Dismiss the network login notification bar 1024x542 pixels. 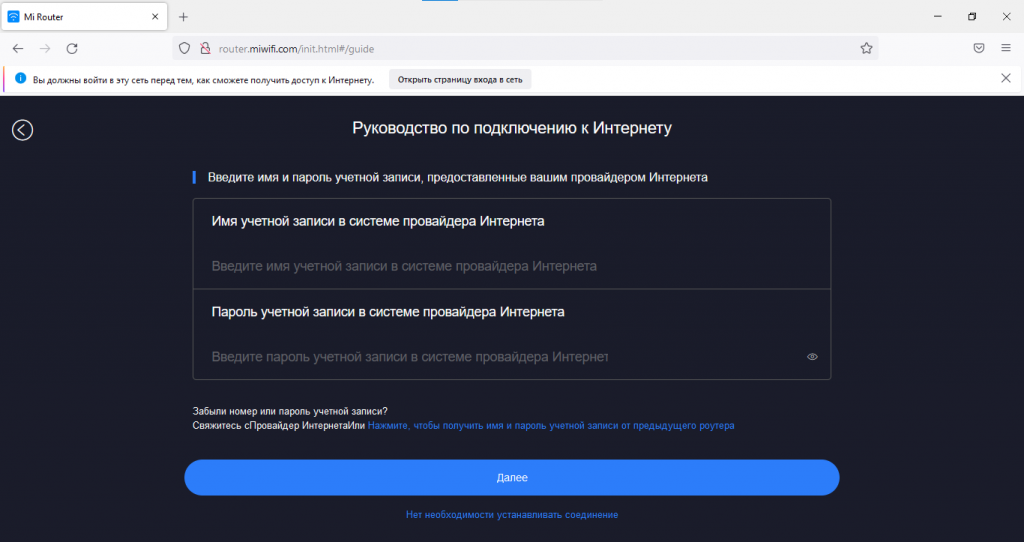click(x=1006, y=78)
